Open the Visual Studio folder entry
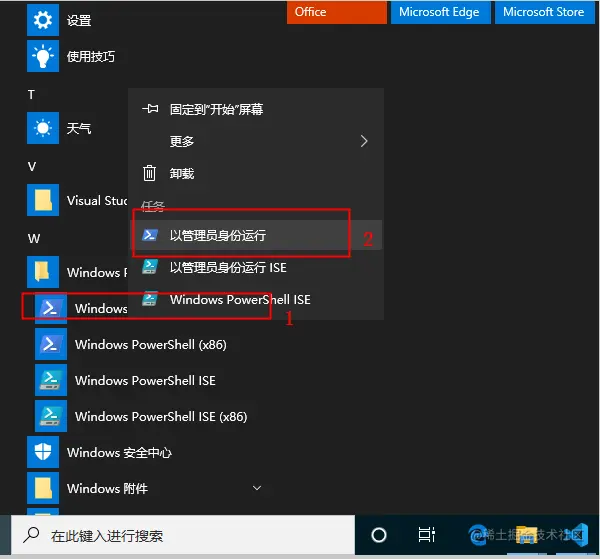This screenshot has width=600, height=559. [x=97, y=200]
